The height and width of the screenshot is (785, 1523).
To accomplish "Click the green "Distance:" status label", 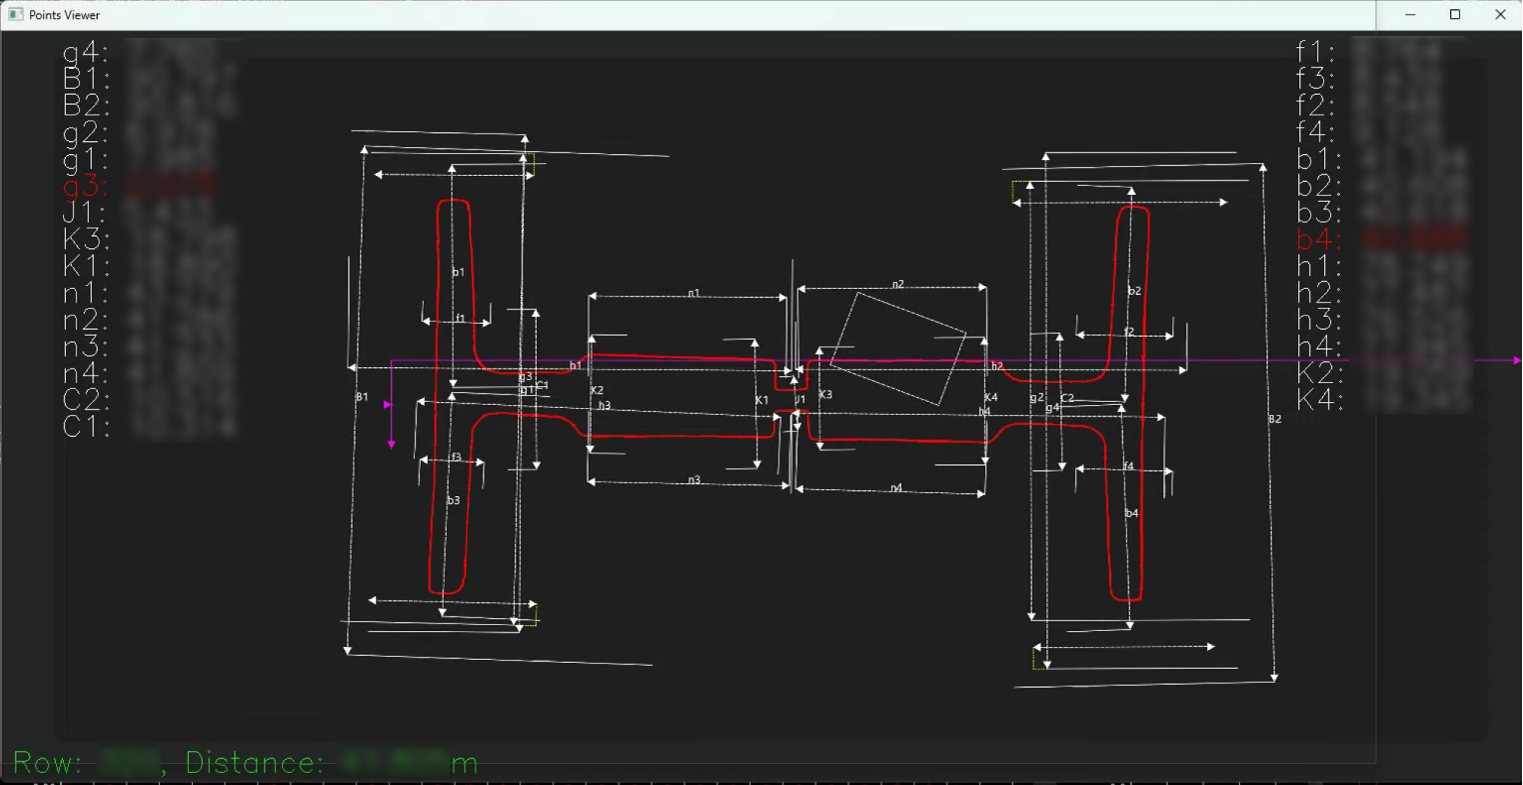I will click(255, 763).
